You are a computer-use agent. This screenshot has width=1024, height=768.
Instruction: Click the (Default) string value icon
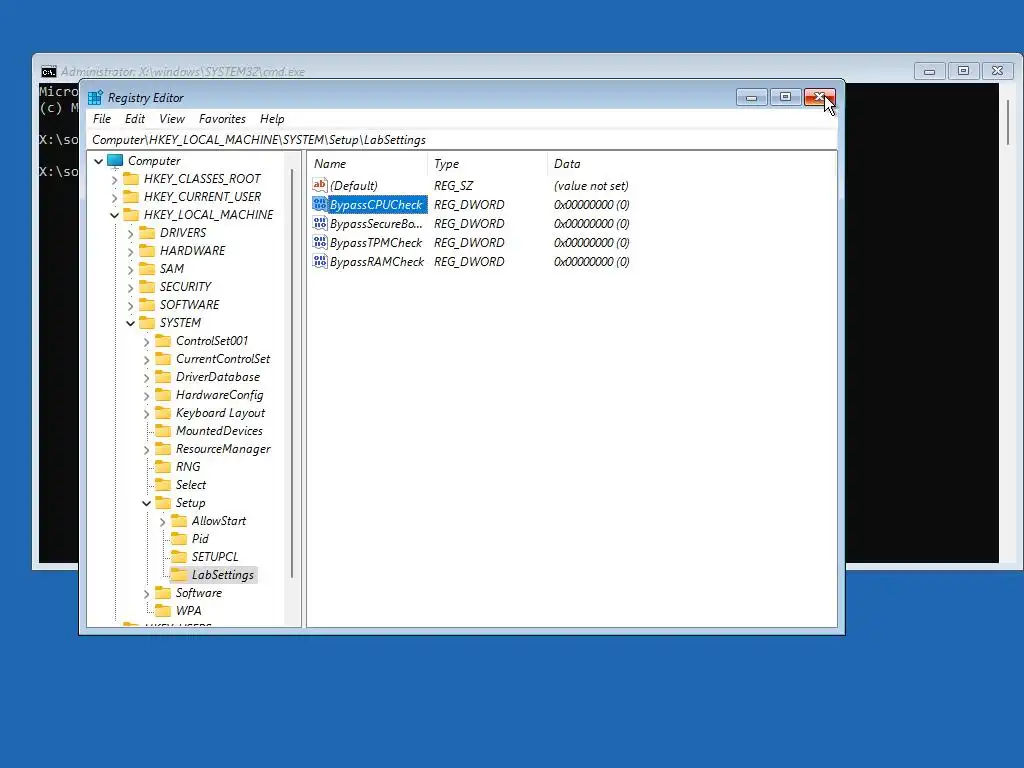click(319, 185)
